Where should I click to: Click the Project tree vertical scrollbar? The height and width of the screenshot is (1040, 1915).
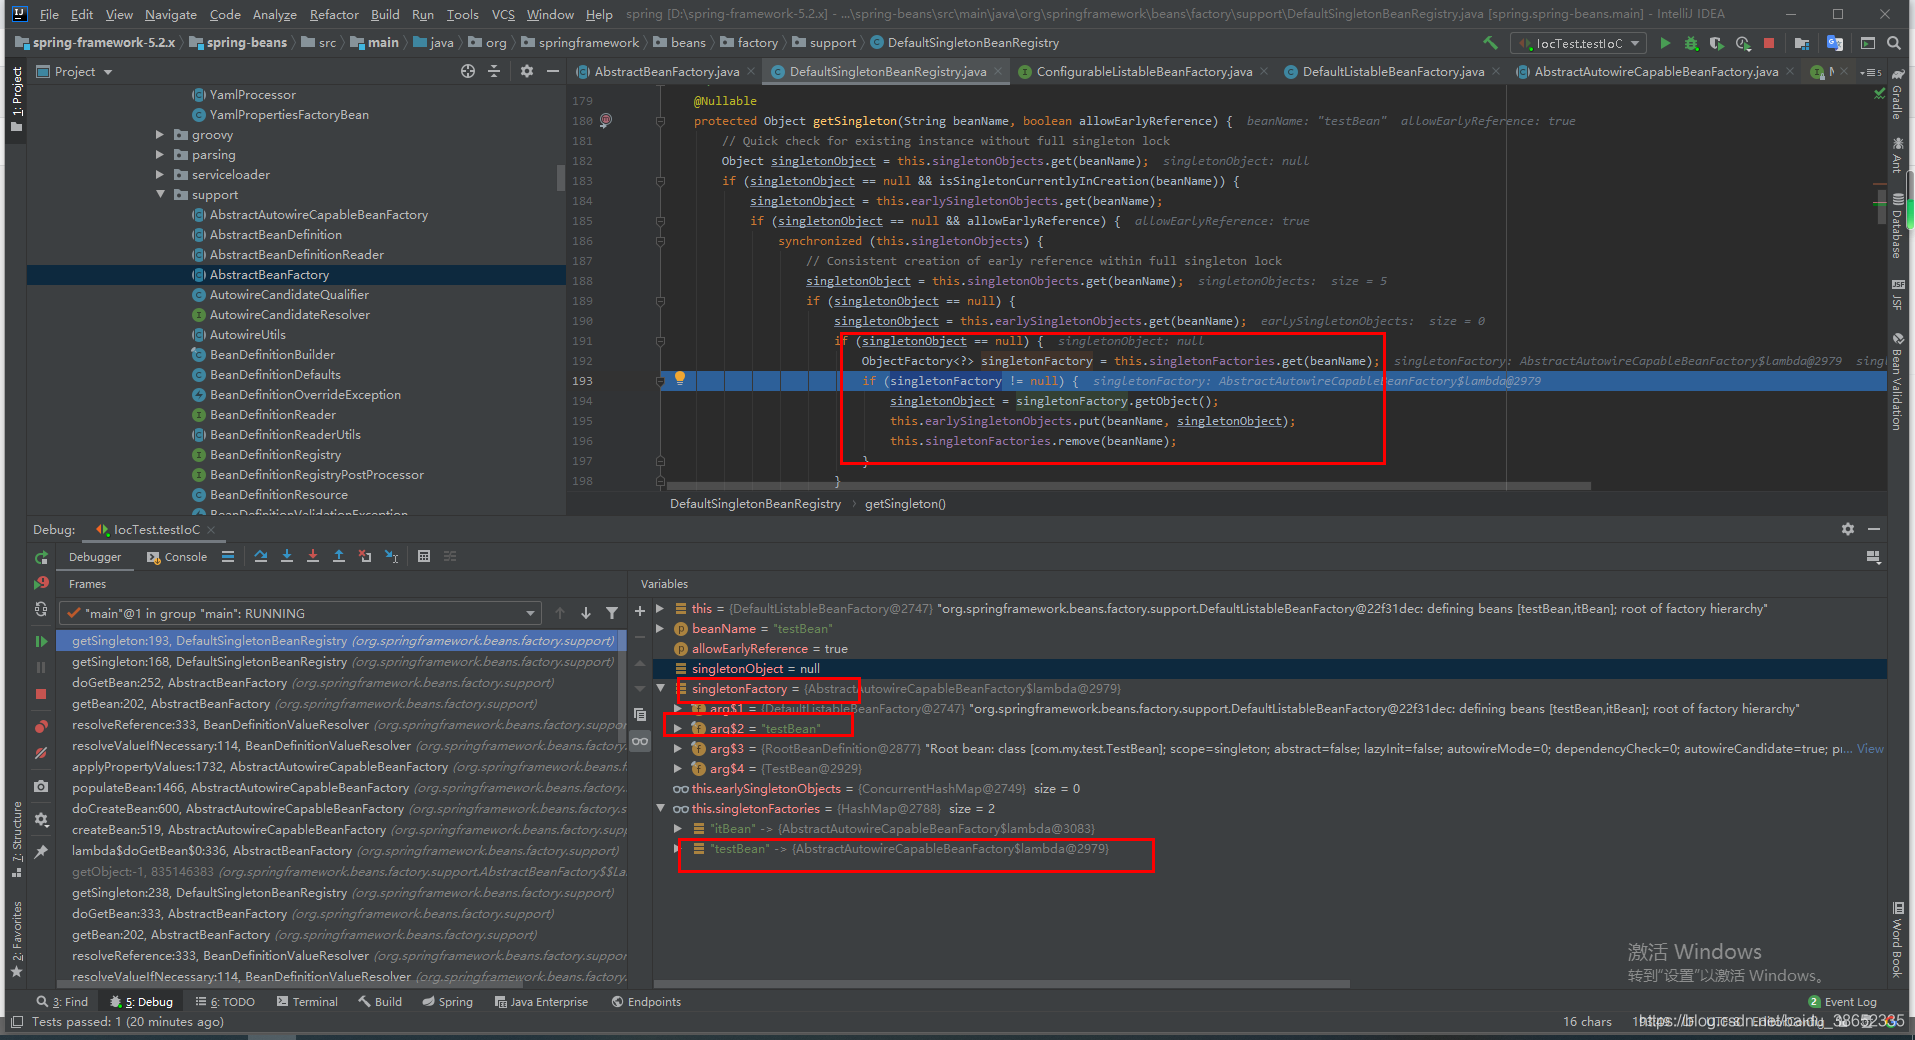560,176
